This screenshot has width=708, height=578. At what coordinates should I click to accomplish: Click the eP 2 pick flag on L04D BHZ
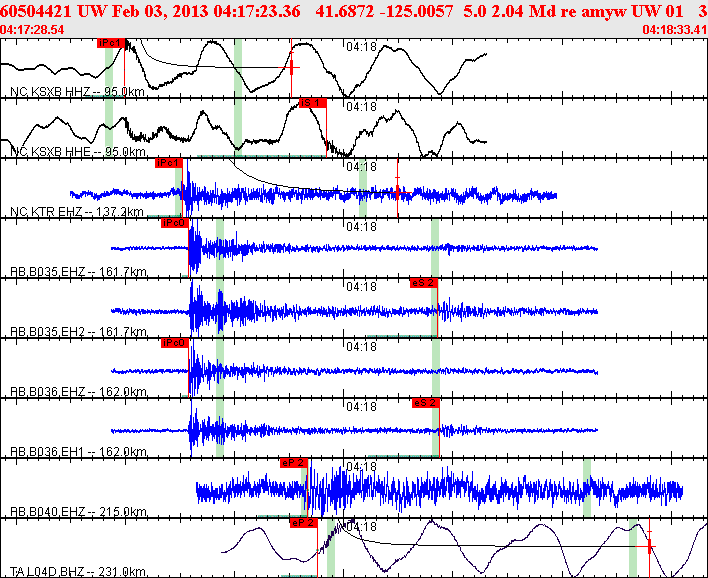pos(304,523)
